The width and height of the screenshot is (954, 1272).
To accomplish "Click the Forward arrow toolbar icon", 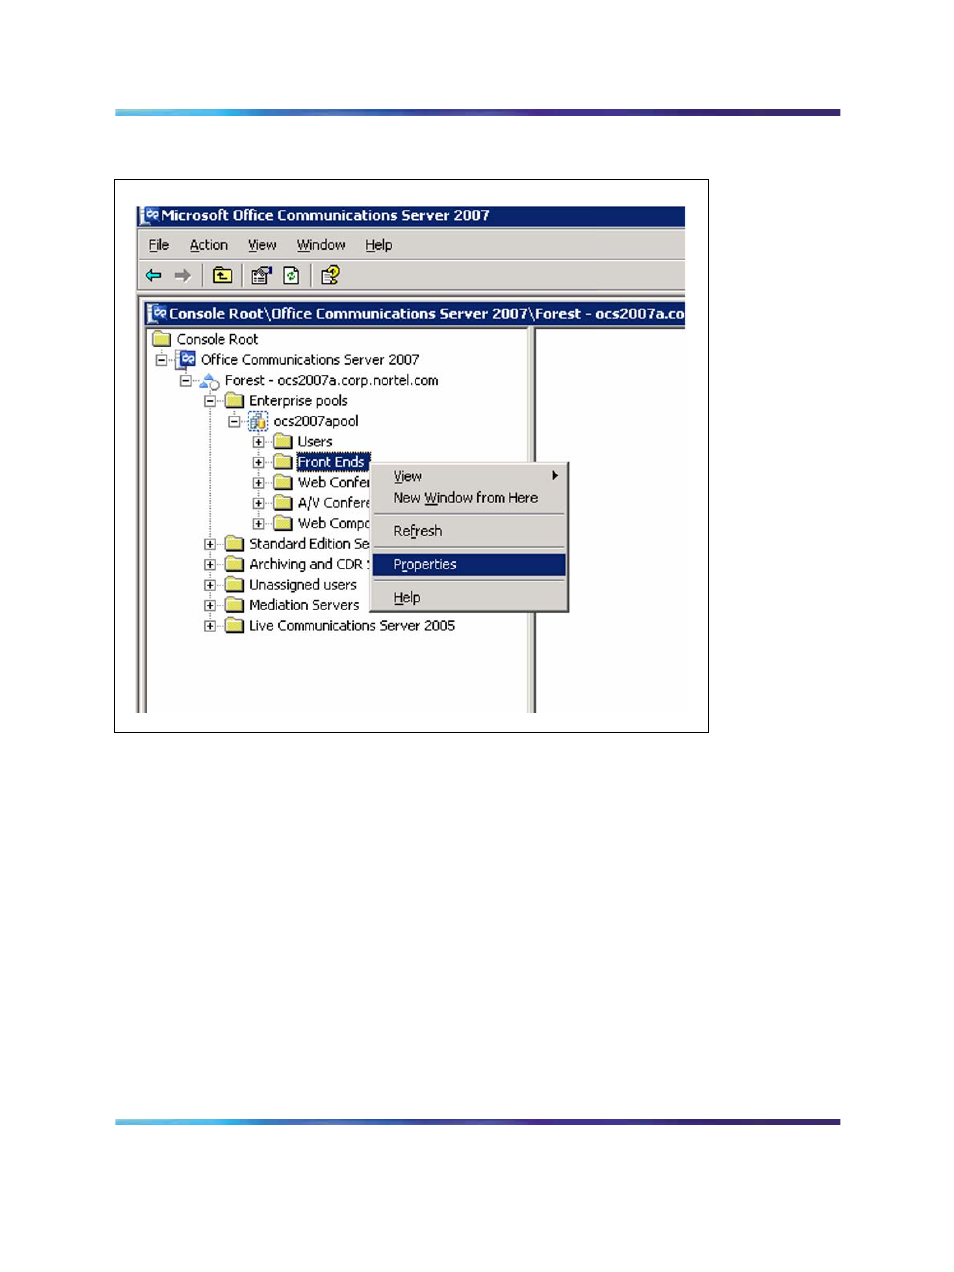I will coord(182,275).
